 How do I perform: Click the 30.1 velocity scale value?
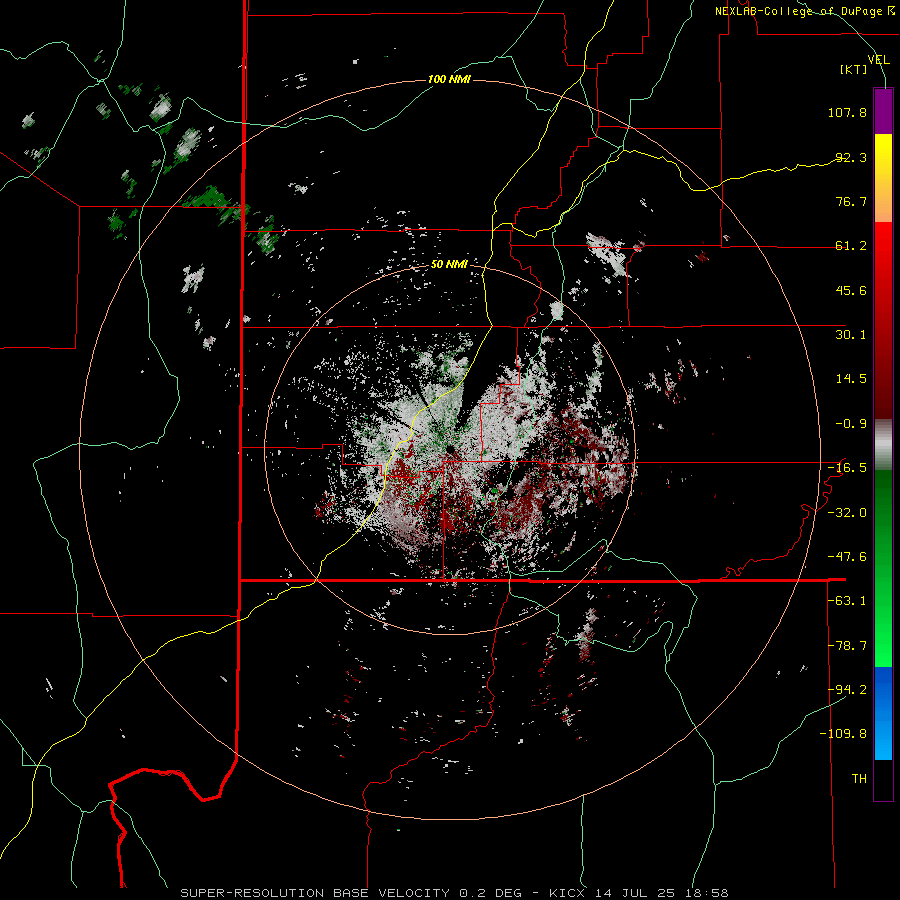(x=851, y=335)
